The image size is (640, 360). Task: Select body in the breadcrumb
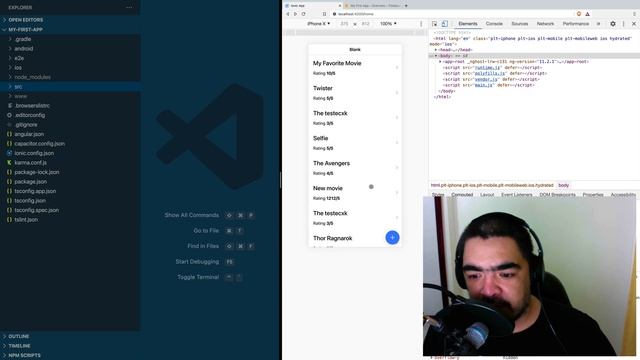[564, 185]
